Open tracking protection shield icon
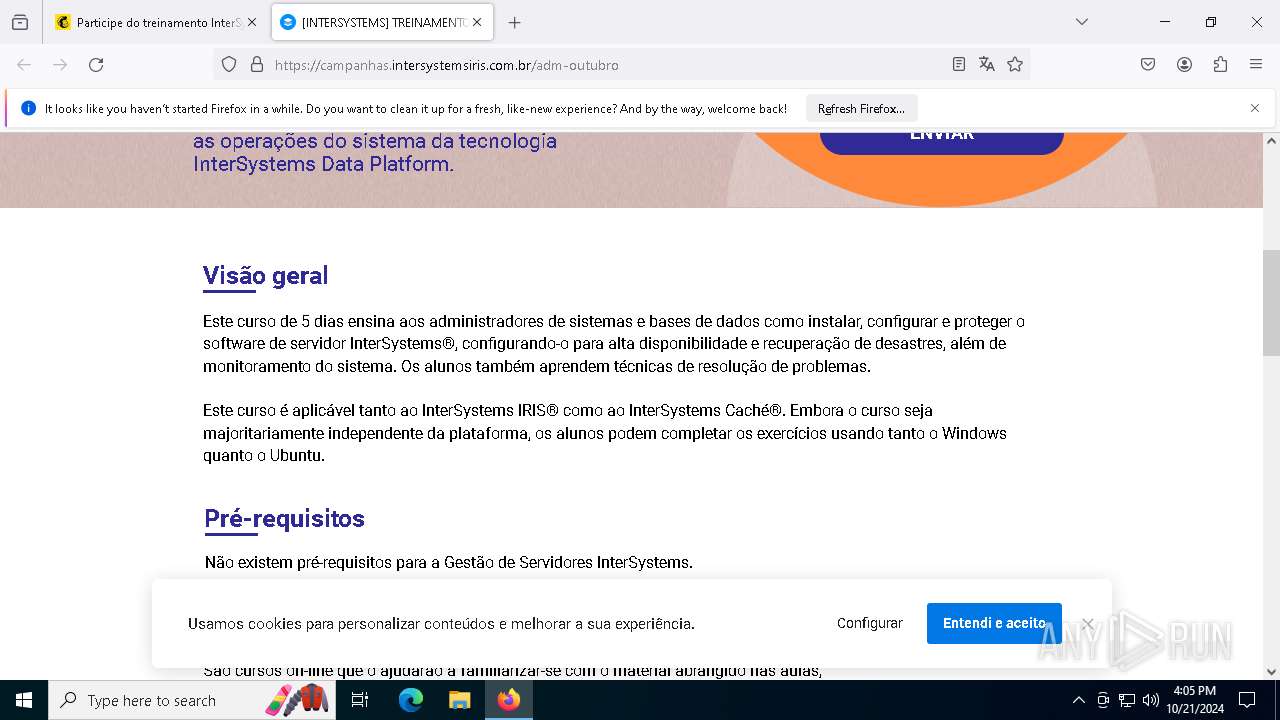Screen dimensions: 1280x720 (229, 65)
